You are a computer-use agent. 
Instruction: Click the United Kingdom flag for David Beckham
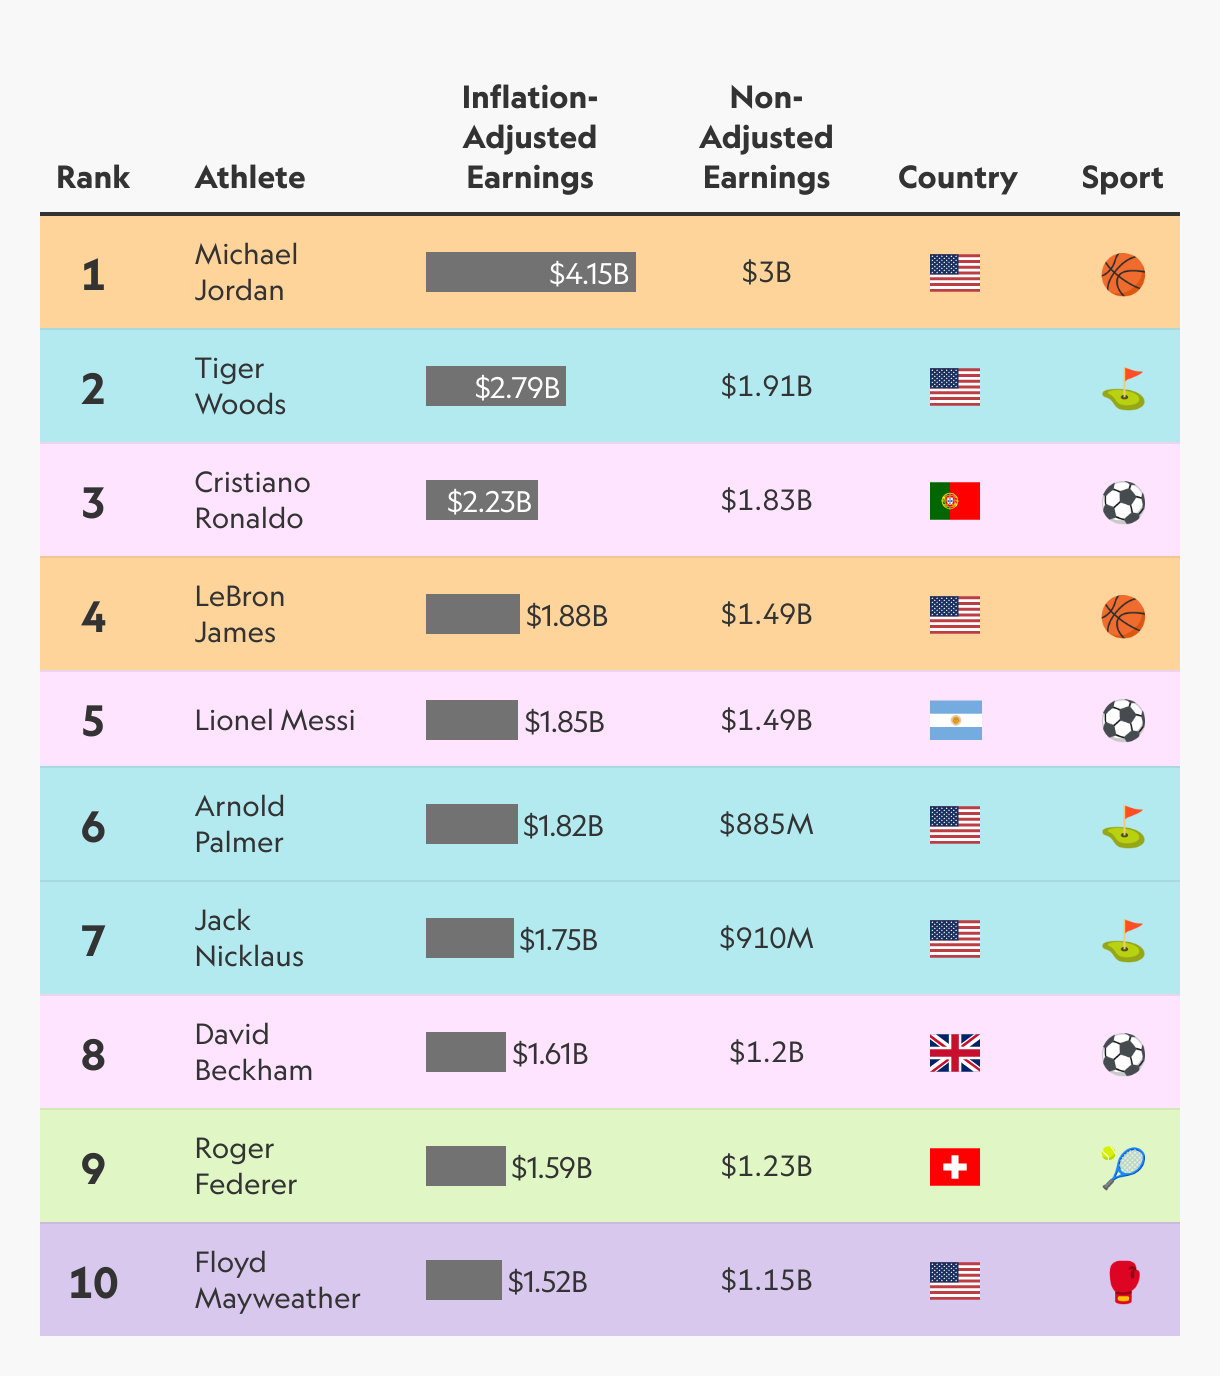pos(955,1053)
